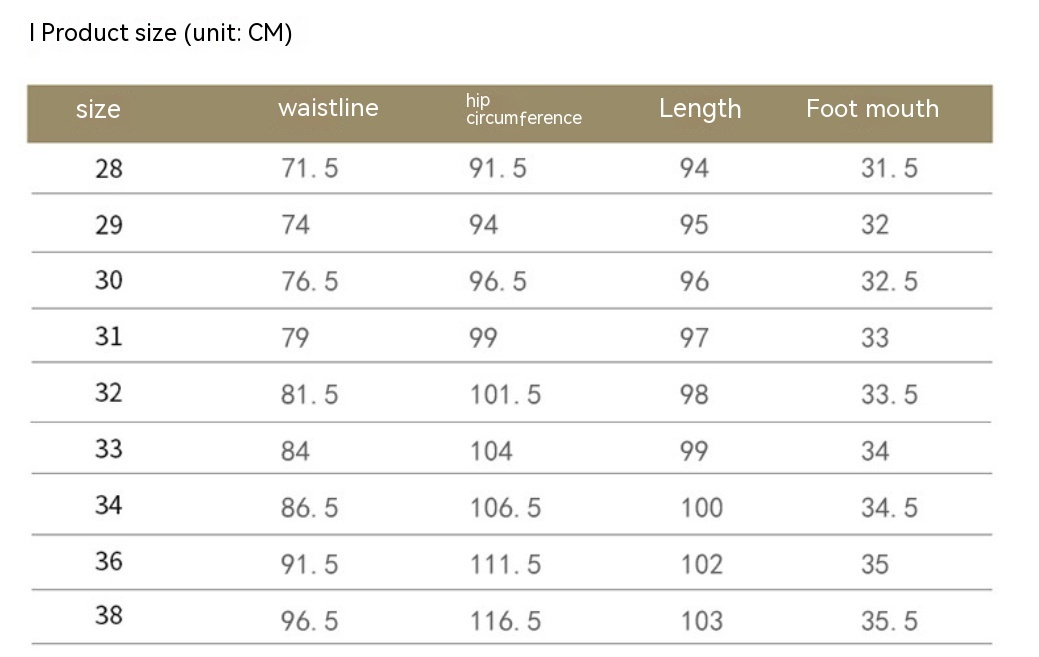Click the "Length" column header
This screenshot has height=657, width=1039.
tap(700, 109)
